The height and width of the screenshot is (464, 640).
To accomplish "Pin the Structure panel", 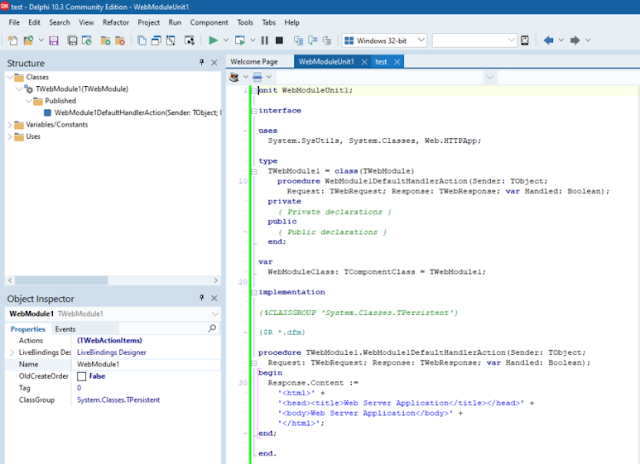I will click(202, 62).
